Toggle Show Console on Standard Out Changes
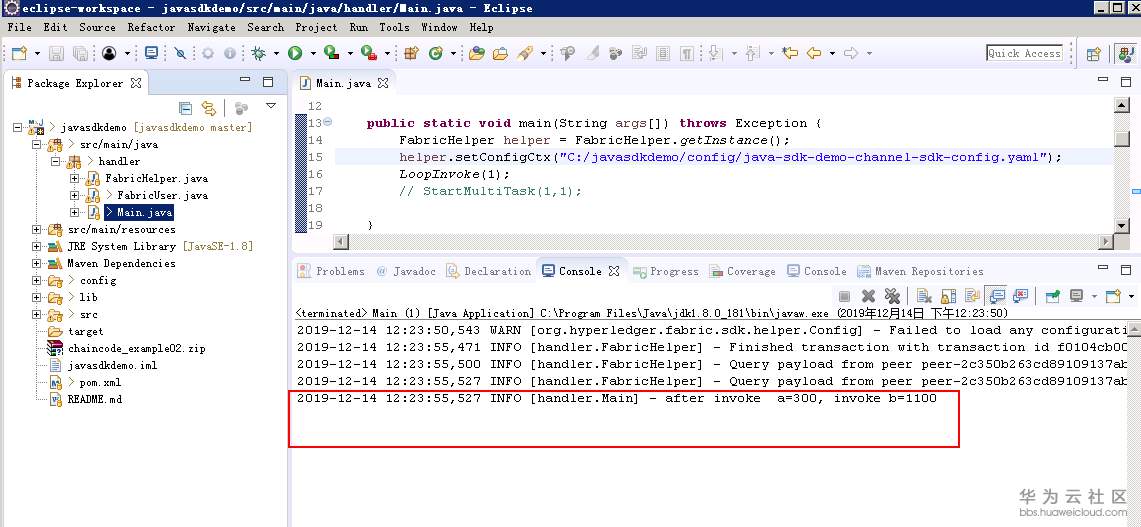The width and height of the screenshot is (1141, 527). [x=997, y=296]
